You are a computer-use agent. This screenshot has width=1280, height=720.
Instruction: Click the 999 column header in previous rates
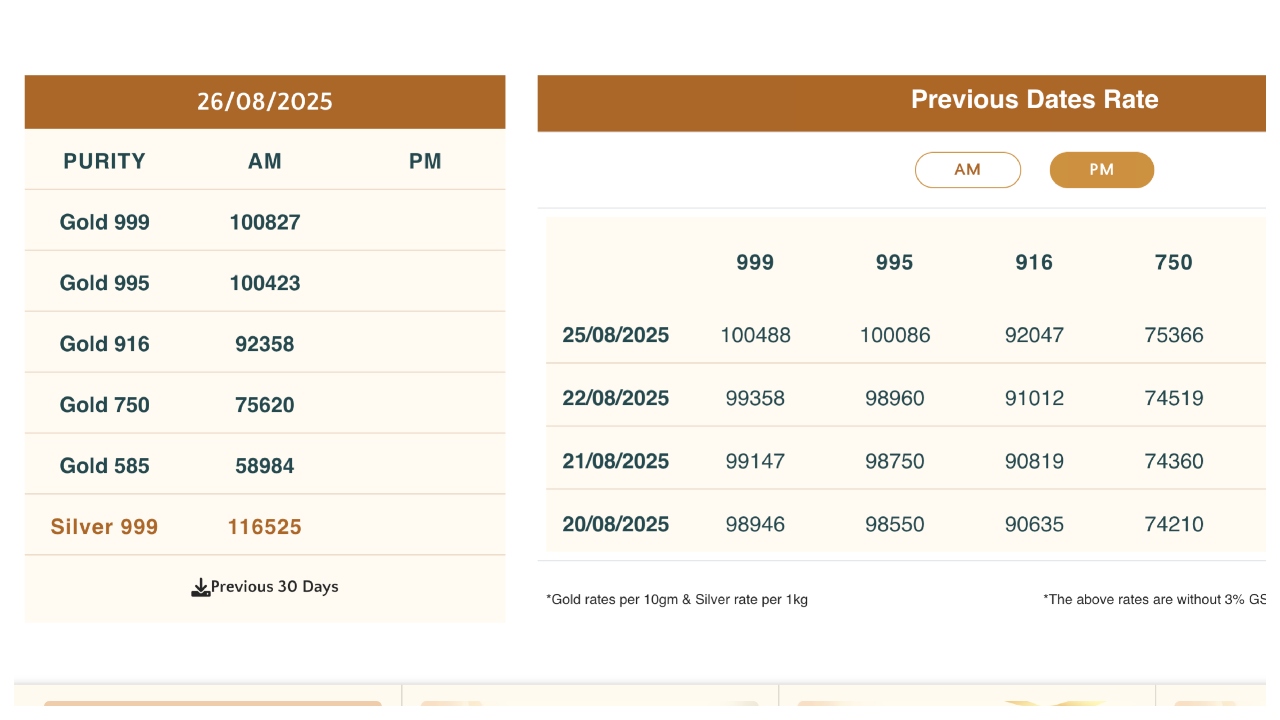pos(755,262)
